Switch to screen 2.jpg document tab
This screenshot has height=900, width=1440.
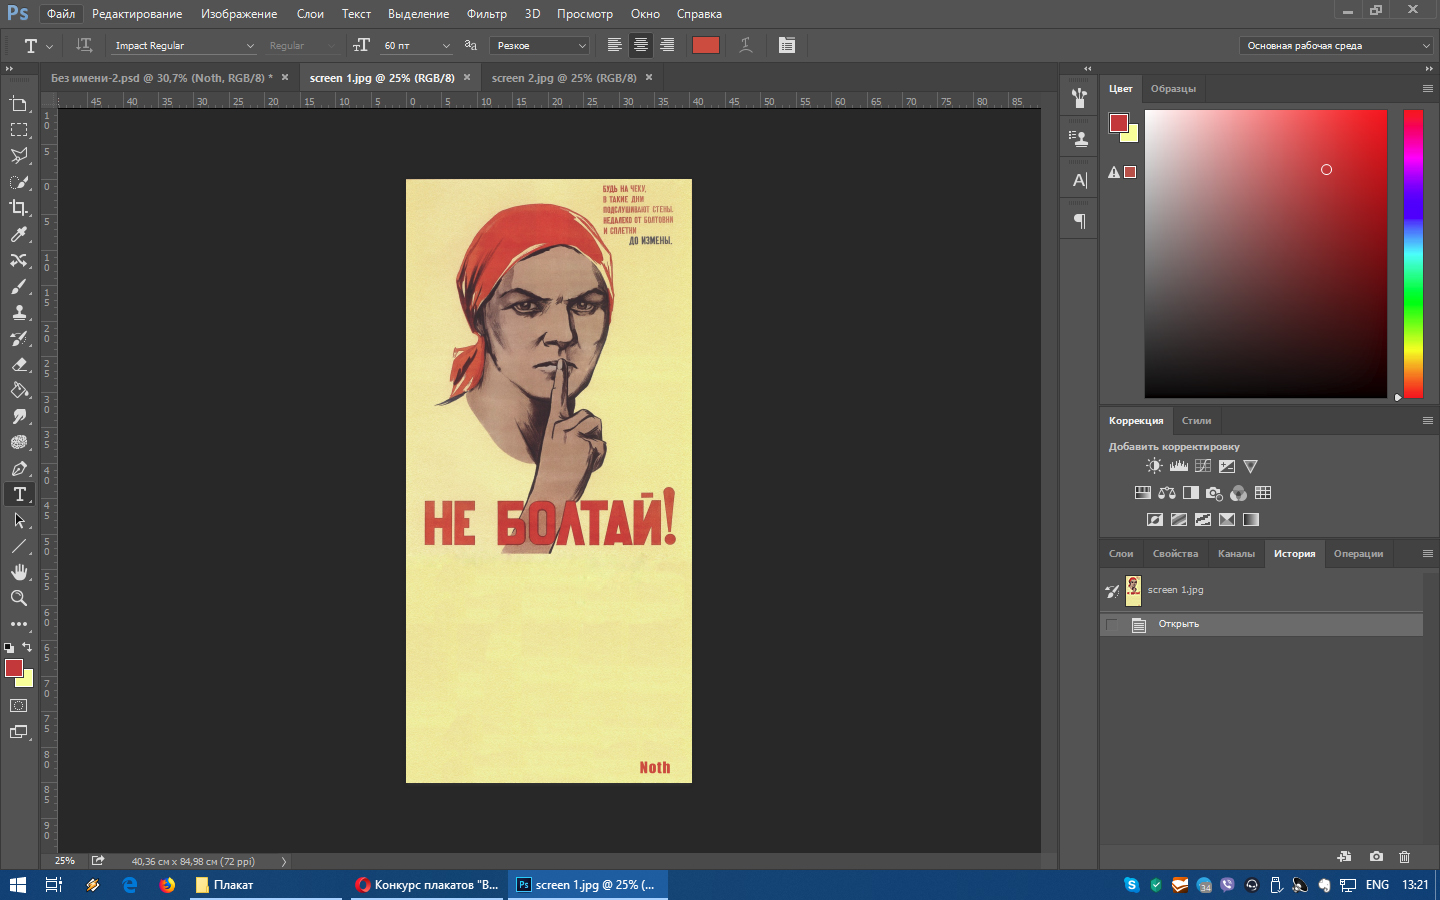coord(564,78)
